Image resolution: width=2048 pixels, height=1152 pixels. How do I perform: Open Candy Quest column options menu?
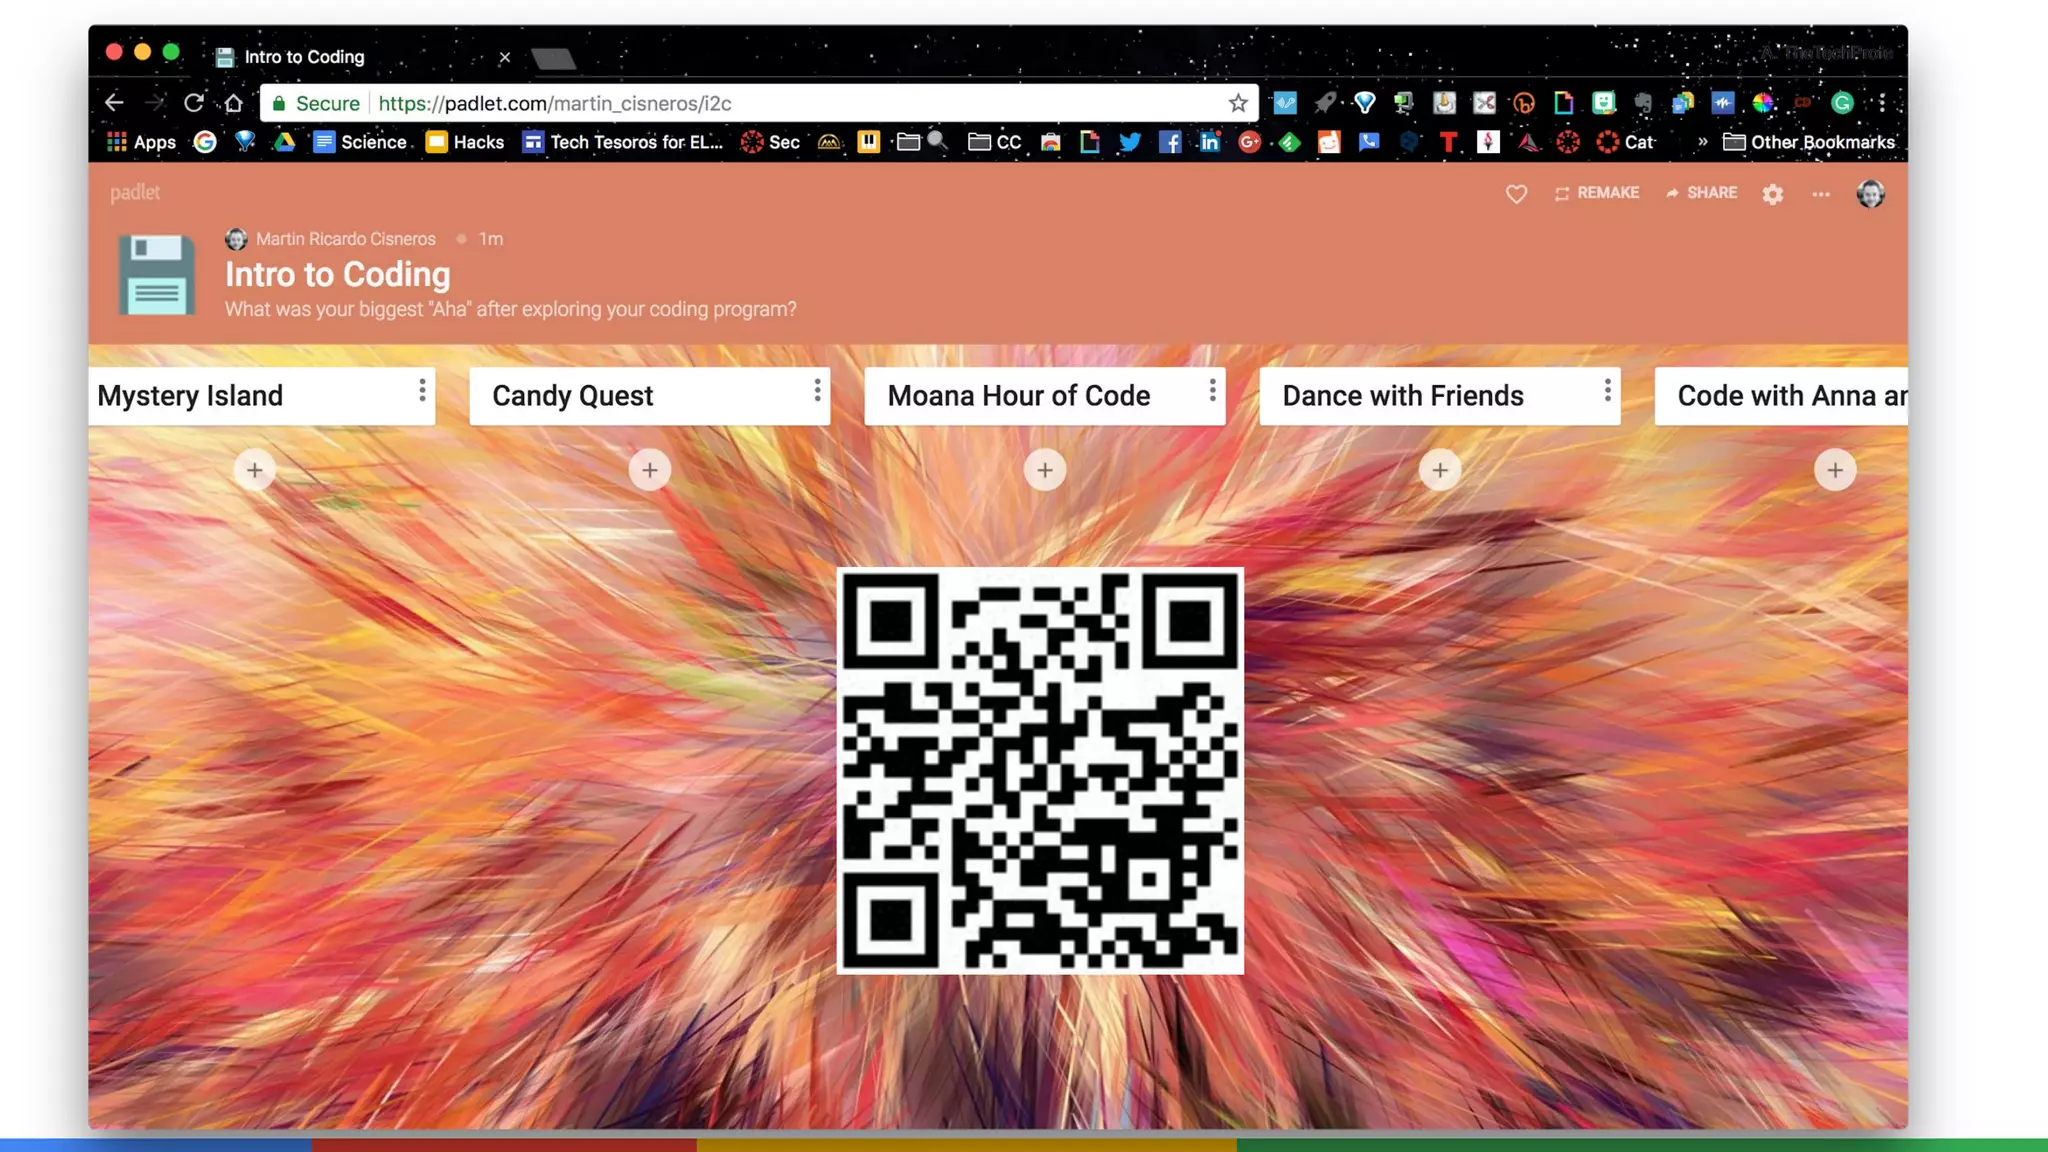817,391
